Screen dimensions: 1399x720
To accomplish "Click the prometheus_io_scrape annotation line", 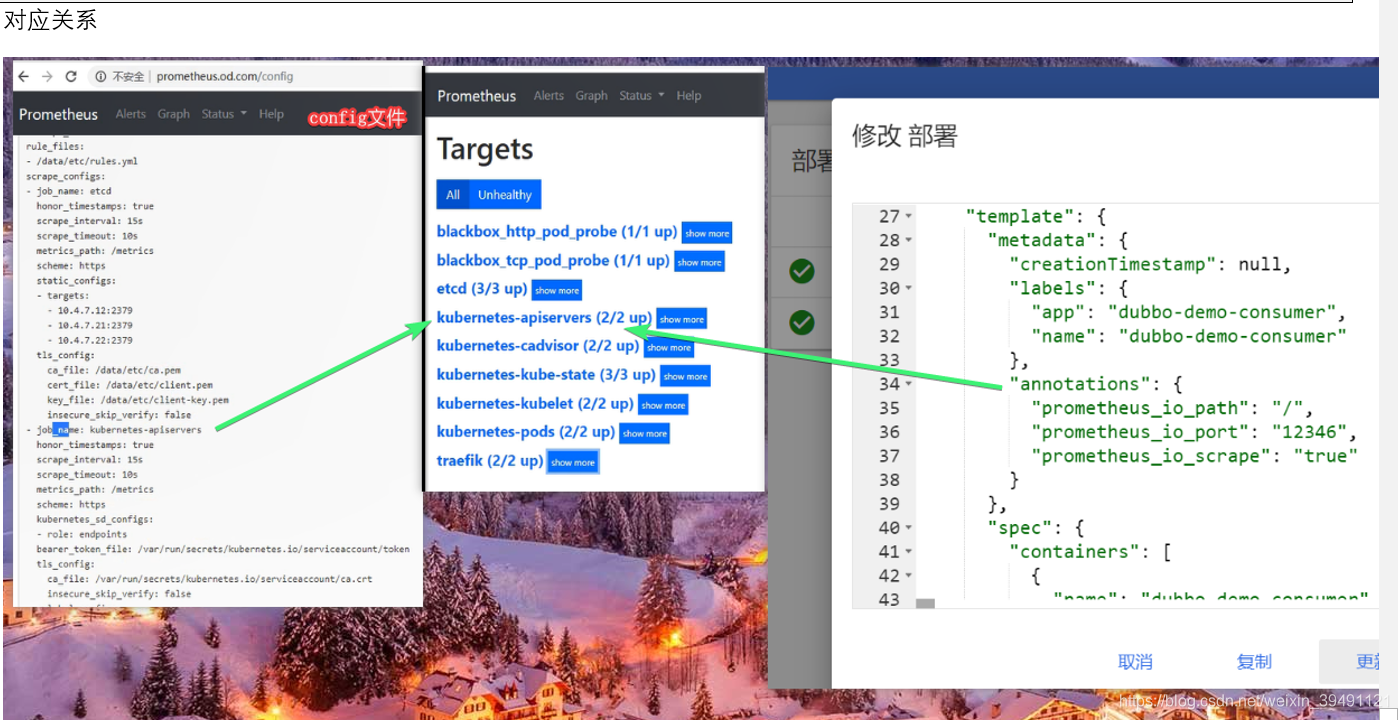I will click(x=1195, y=456).
